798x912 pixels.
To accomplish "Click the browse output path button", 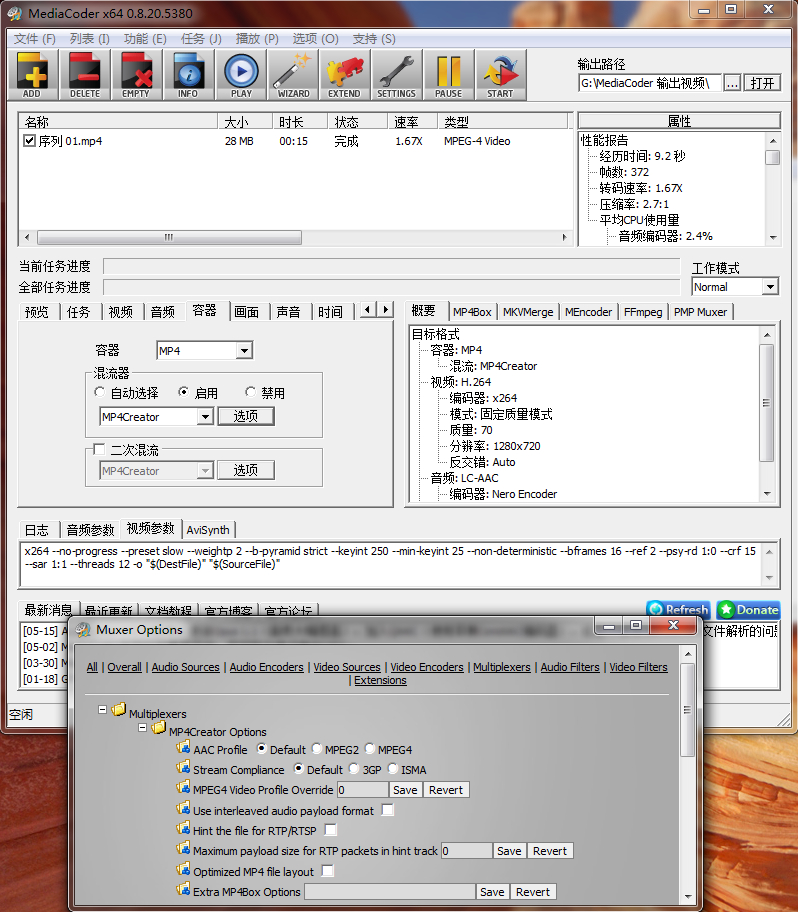I will click(x=732, y=83).
